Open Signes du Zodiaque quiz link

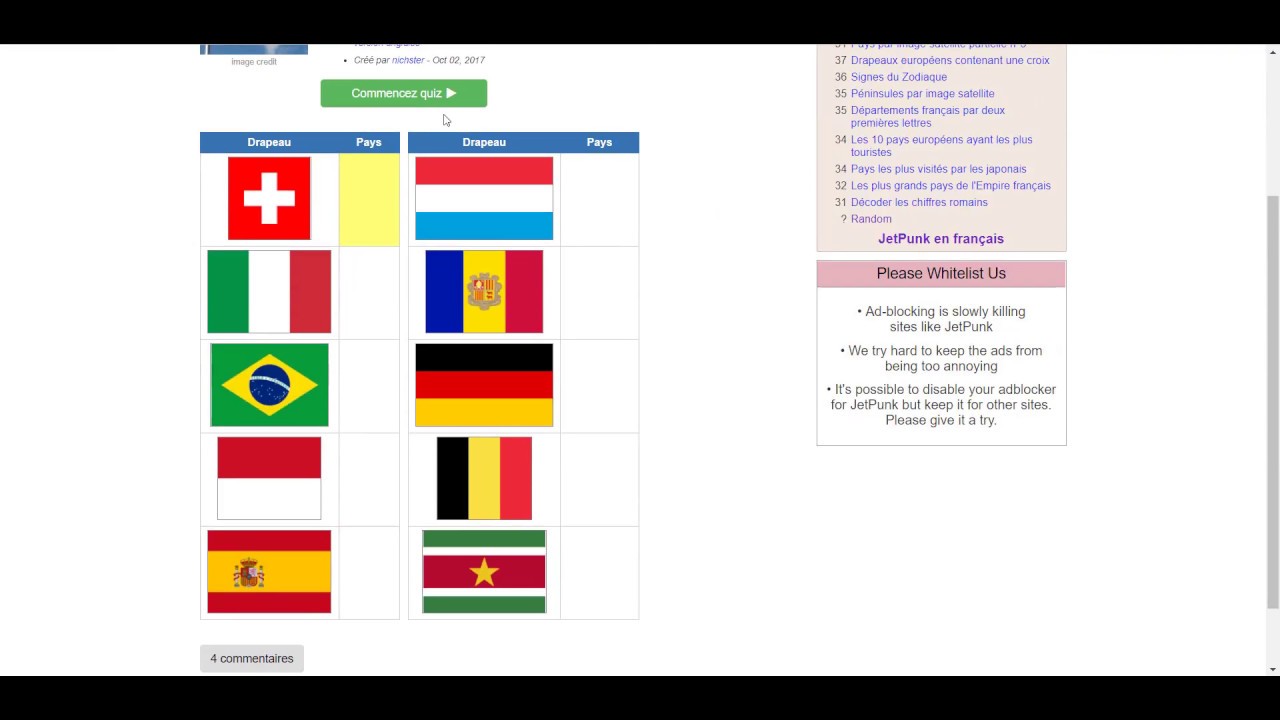coord(899,77)
